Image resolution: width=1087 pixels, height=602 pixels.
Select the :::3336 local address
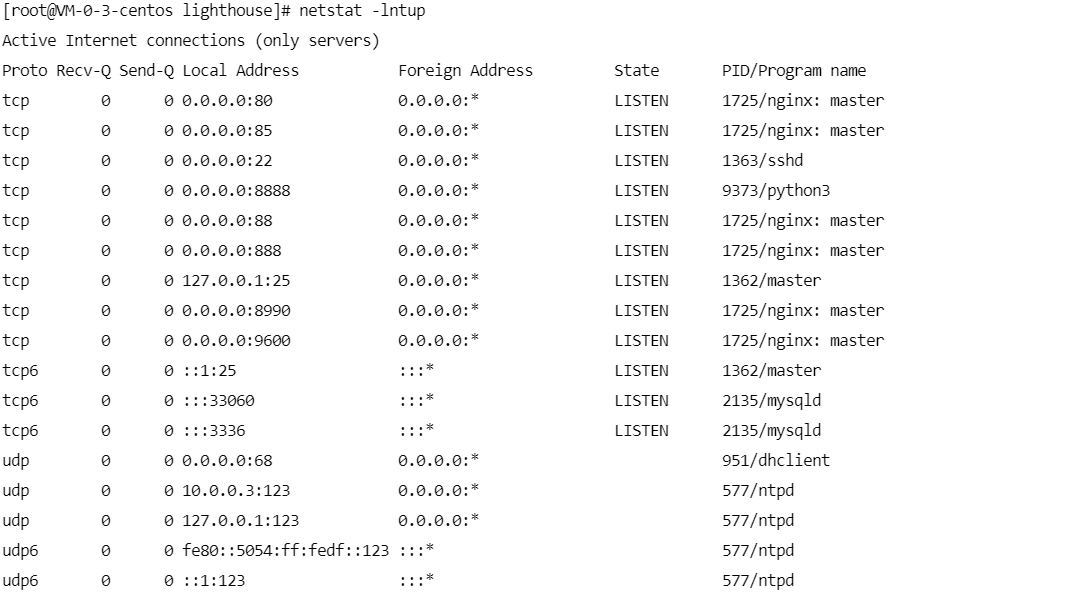(x=214, y=431)
